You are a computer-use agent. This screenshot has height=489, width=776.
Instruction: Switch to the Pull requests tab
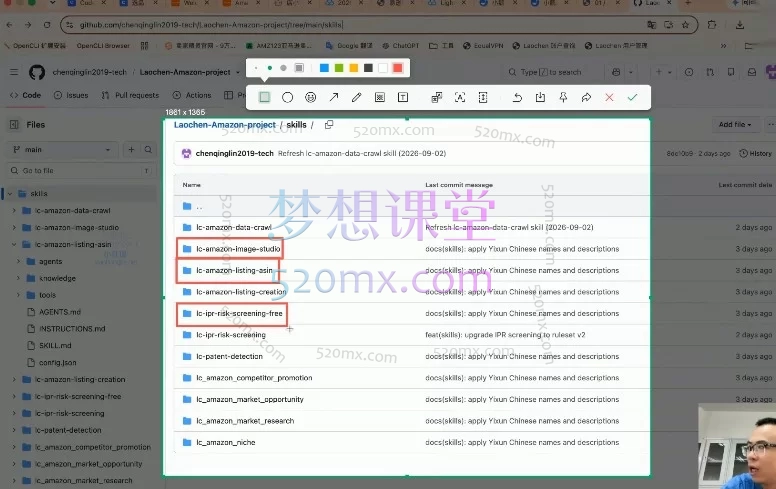(x=130, y=95)
